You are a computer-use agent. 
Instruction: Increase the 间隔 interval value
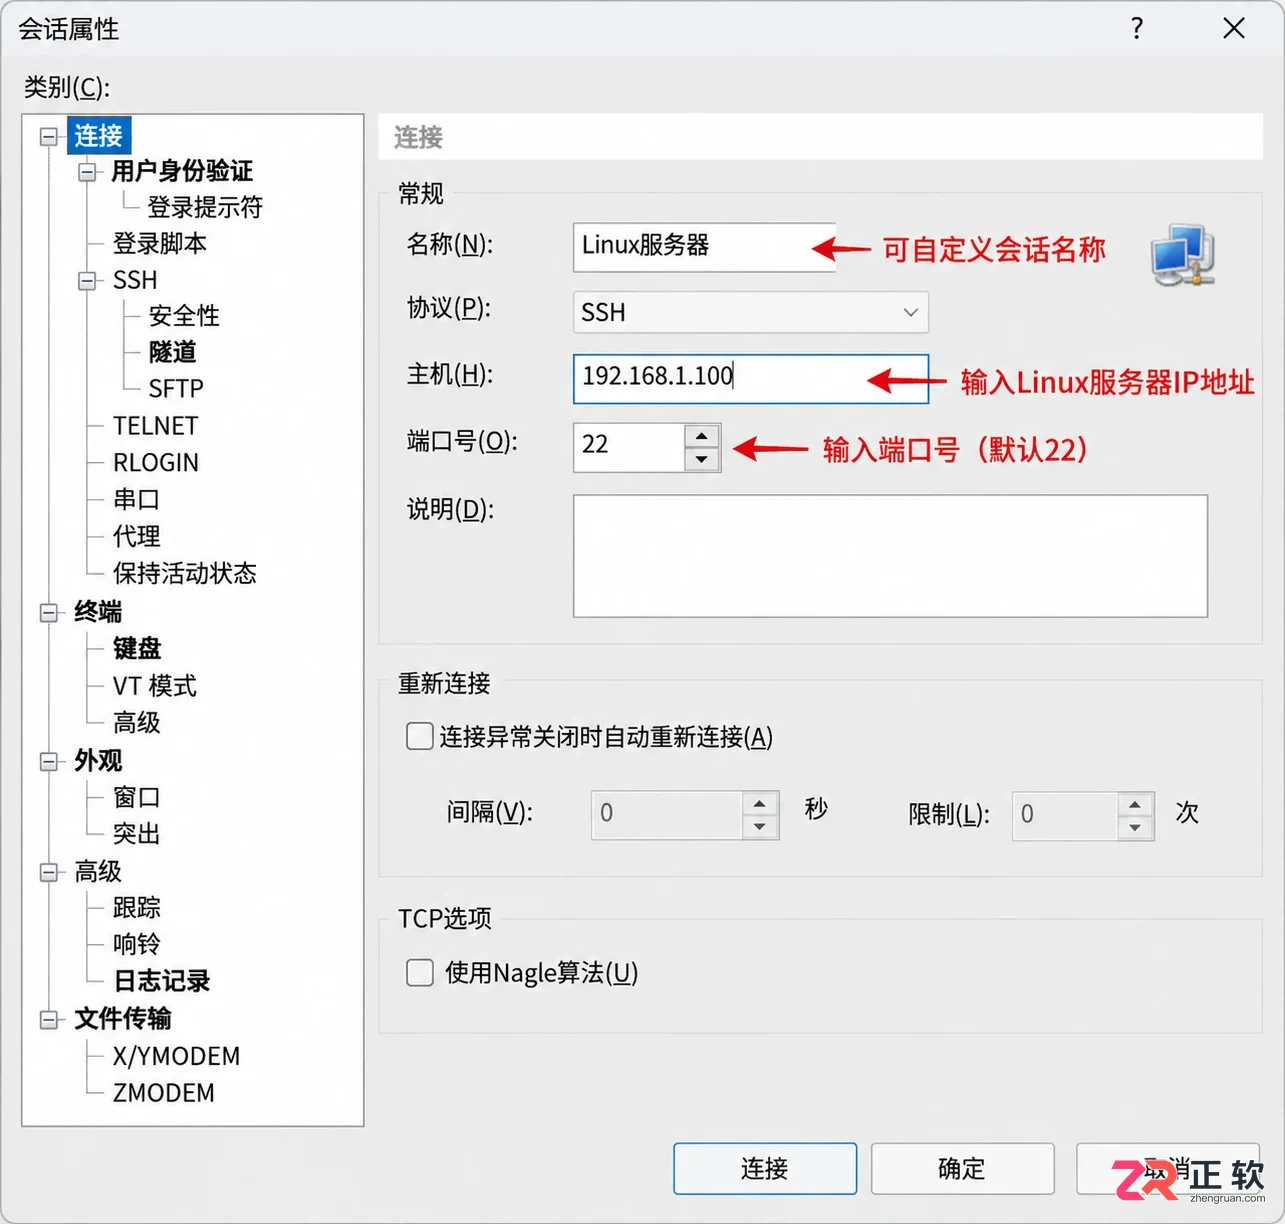[760, 804]
